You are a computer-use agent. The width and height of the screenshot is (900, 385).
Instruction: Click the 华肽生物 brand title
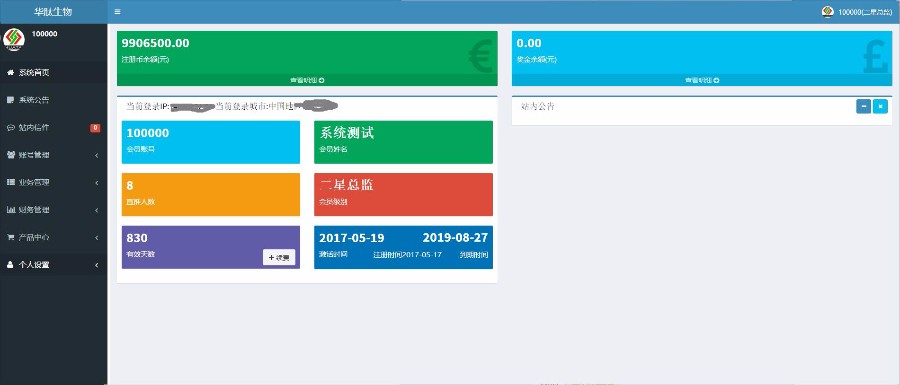pyautogui.click(x=53, y=11)
